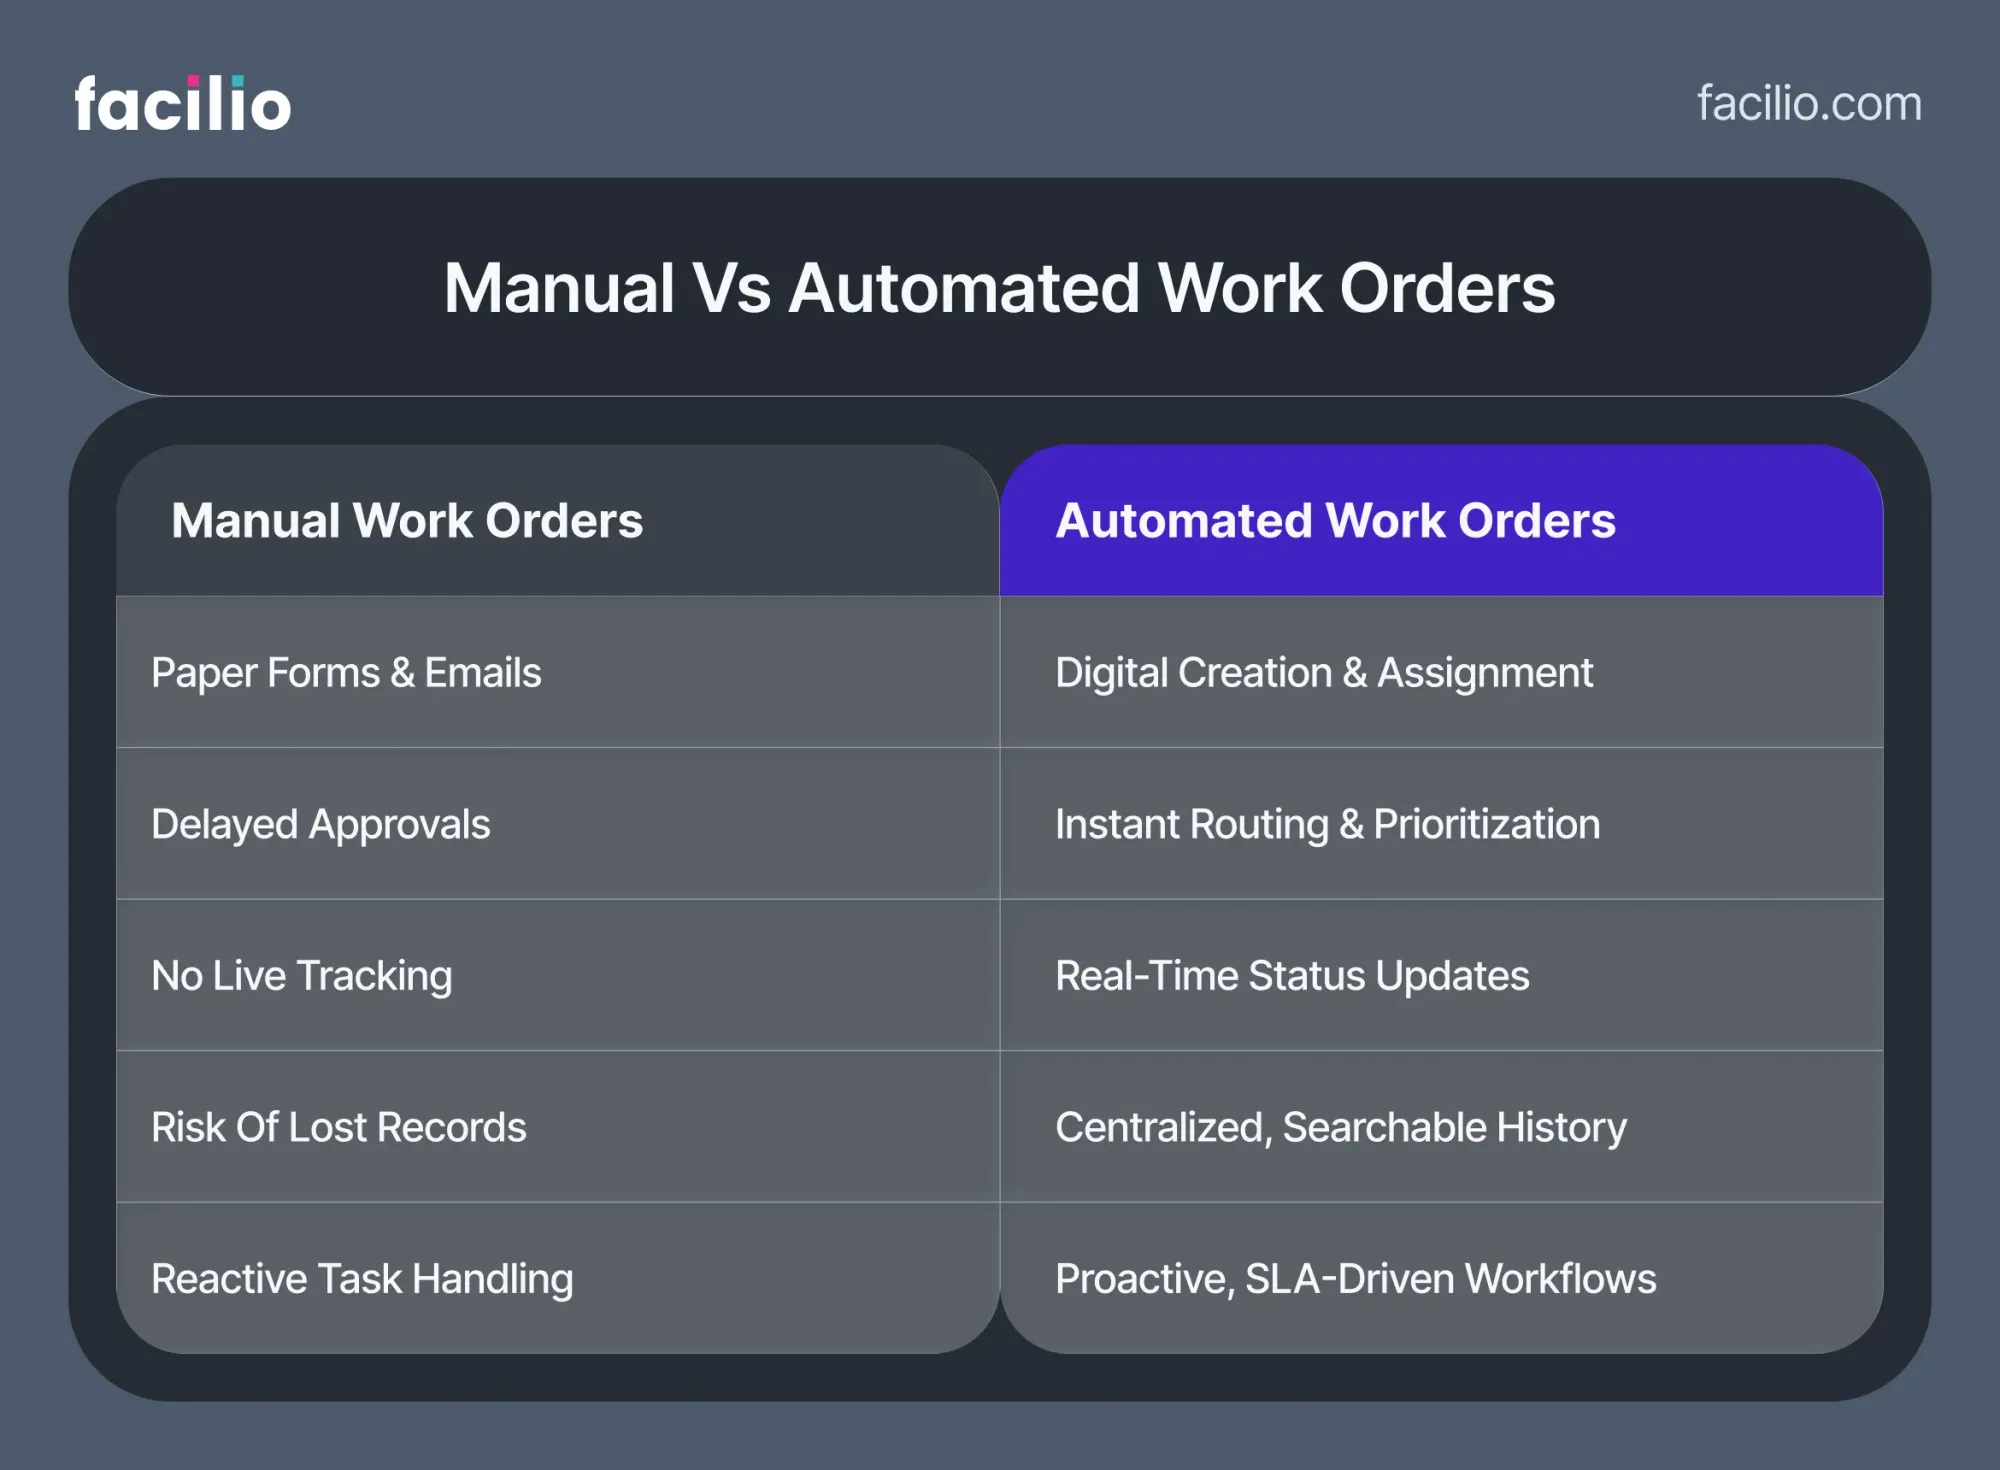This screenshot has width=2000, height=1470.
Task: Click the Real-Time Status Updates cell
Action: click(x=1291, y=976)
